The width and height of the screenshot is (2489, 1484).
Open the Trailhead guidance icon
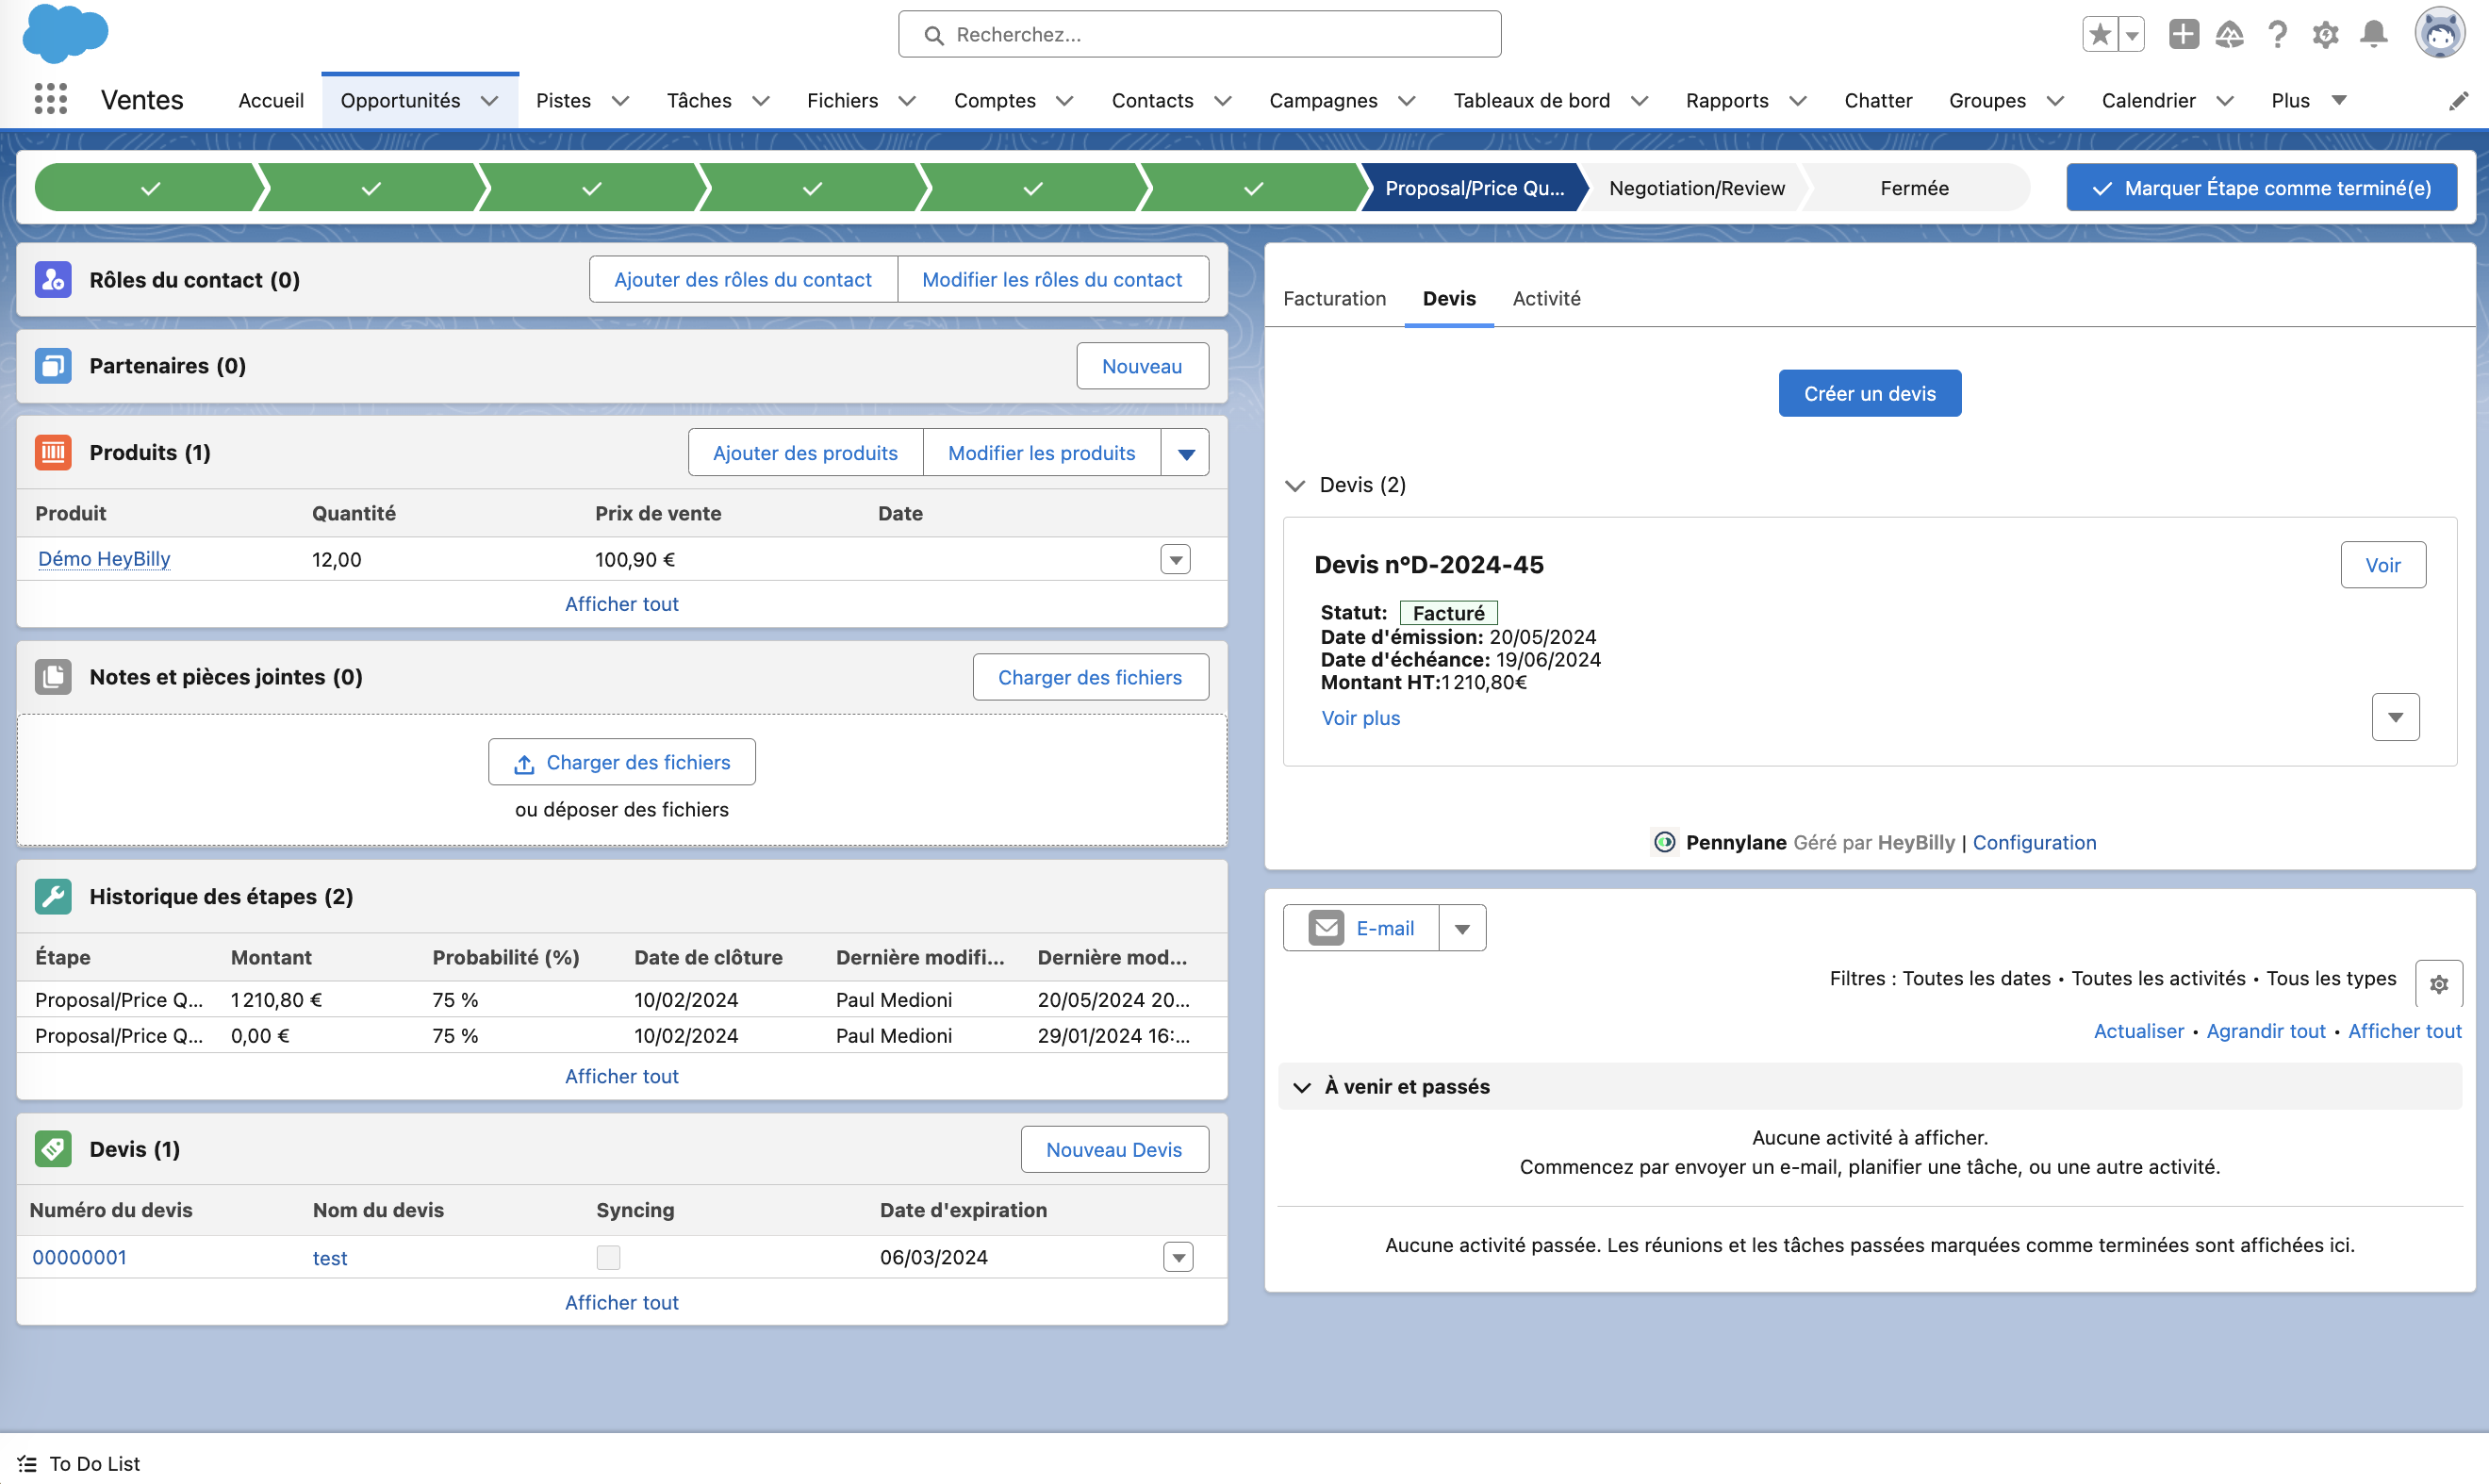coord(2229,35)
